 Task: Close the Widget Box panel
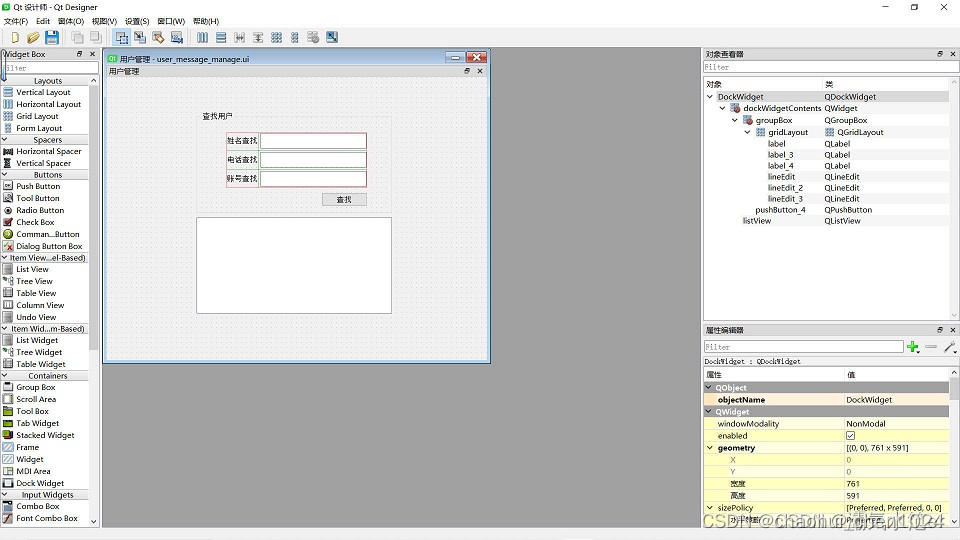click(x=92, y=54)
